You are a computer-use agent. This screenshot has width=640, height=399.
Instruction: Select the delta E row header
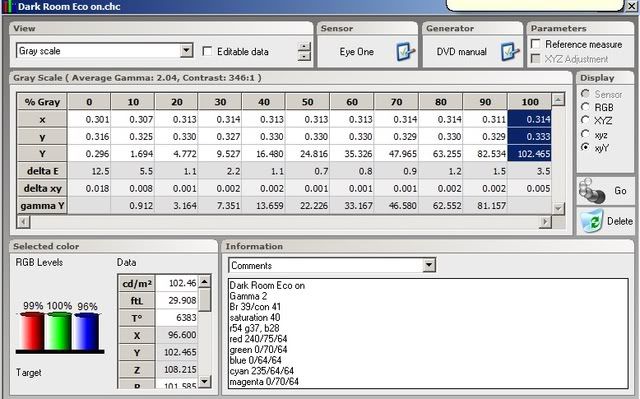click(x=42, y=171)
